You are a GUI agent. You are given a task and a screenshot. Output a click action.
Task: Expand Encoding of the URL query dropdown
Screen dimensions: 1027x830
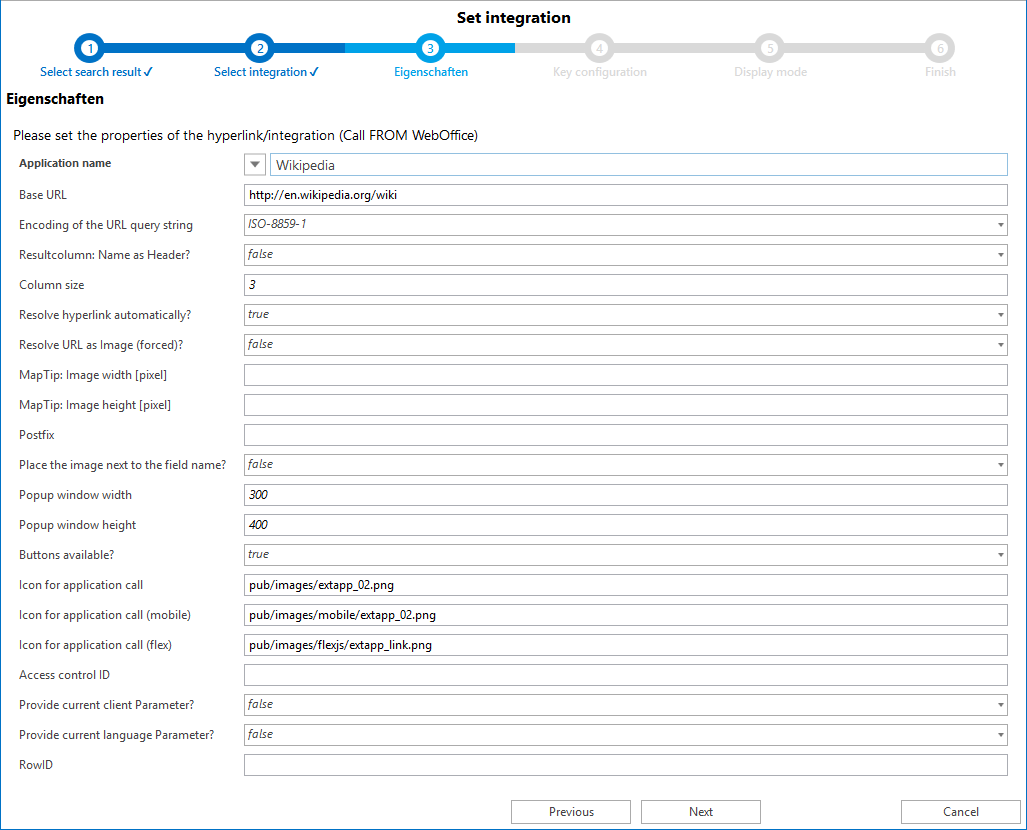coord(1000,225)
